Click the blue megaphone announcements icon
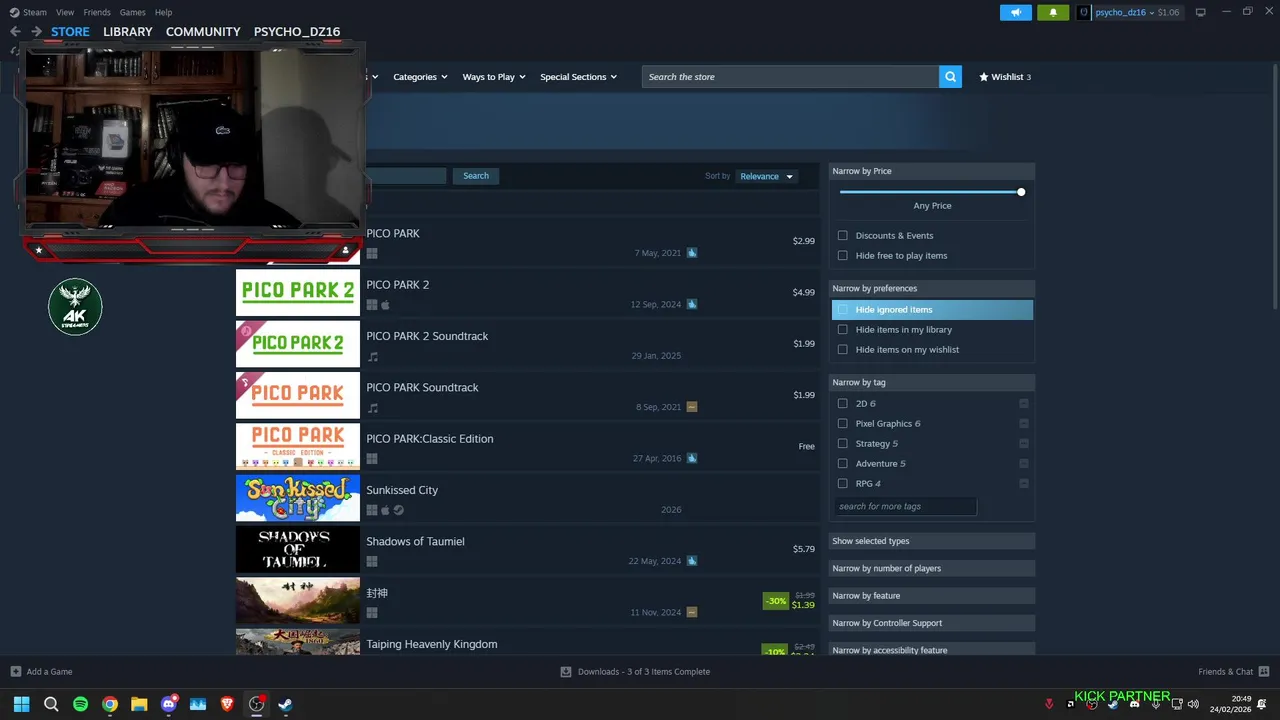This screenshot has height=720, width=1280. pos(1015,12)
